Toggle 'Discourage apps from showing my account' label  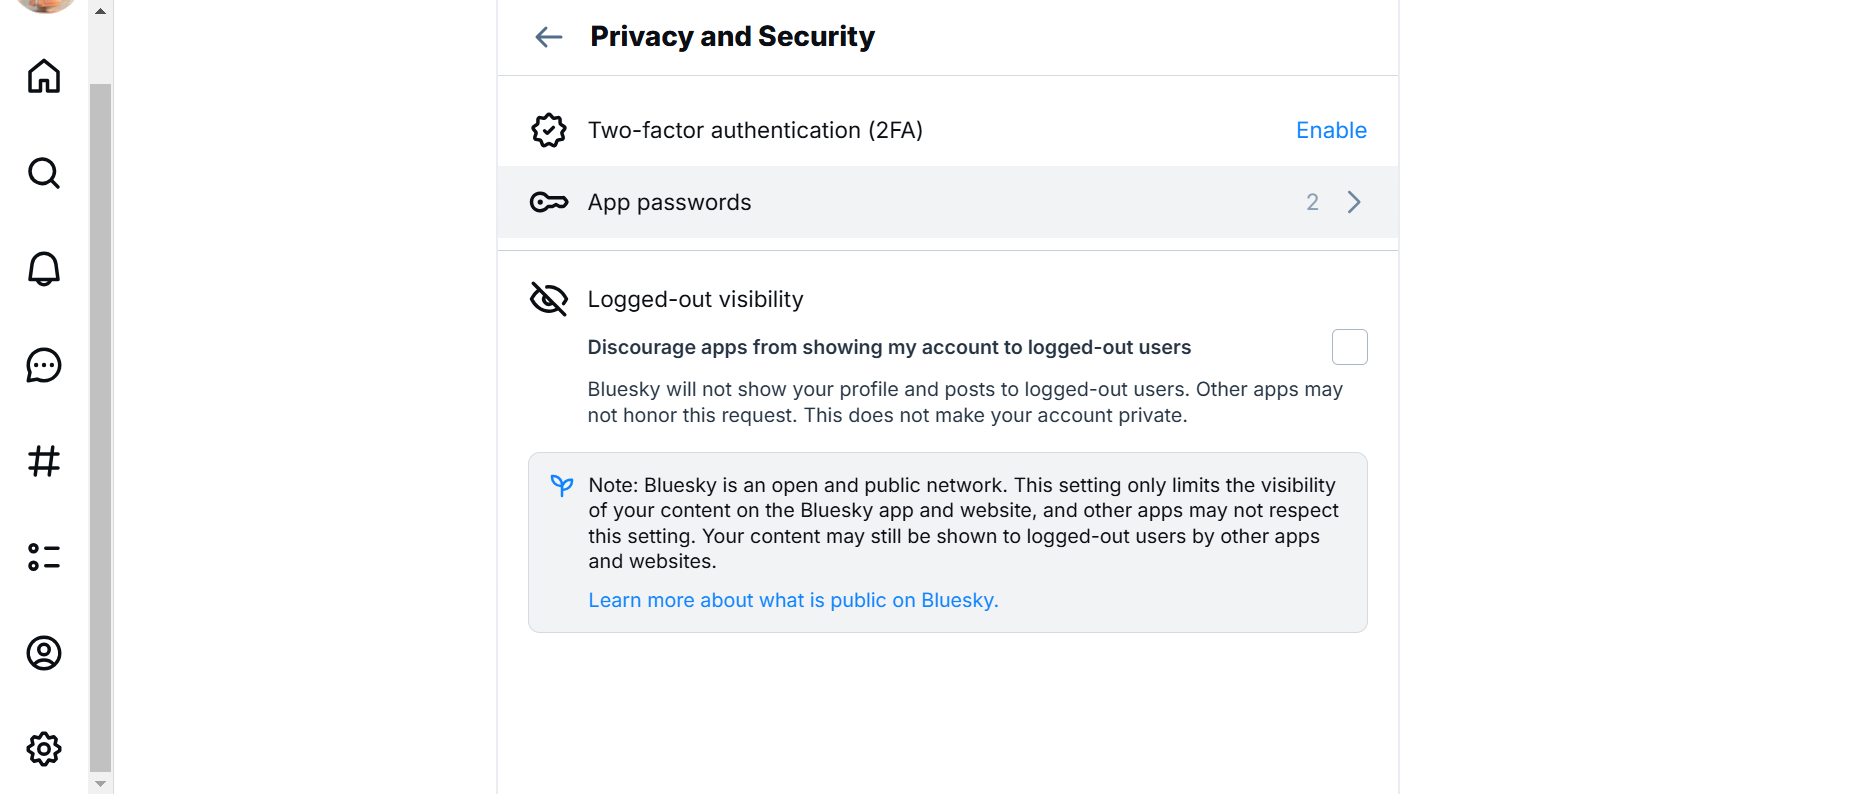pos(888,347)
